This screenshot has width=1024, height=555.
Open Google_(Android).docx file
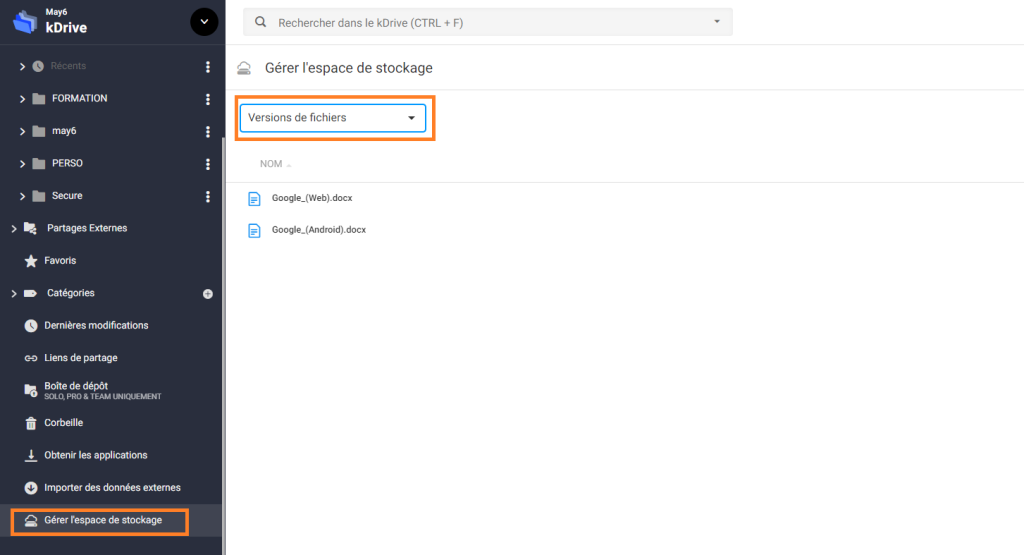[319, 230]
